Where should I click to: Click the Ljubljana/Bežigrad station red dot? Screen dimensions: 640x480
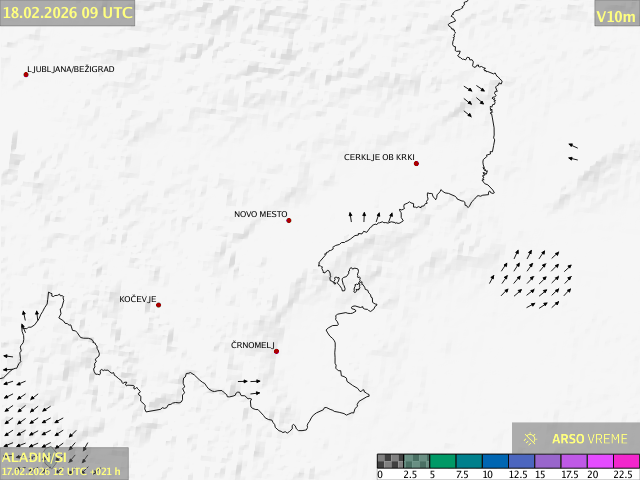(x=26, y=74)
